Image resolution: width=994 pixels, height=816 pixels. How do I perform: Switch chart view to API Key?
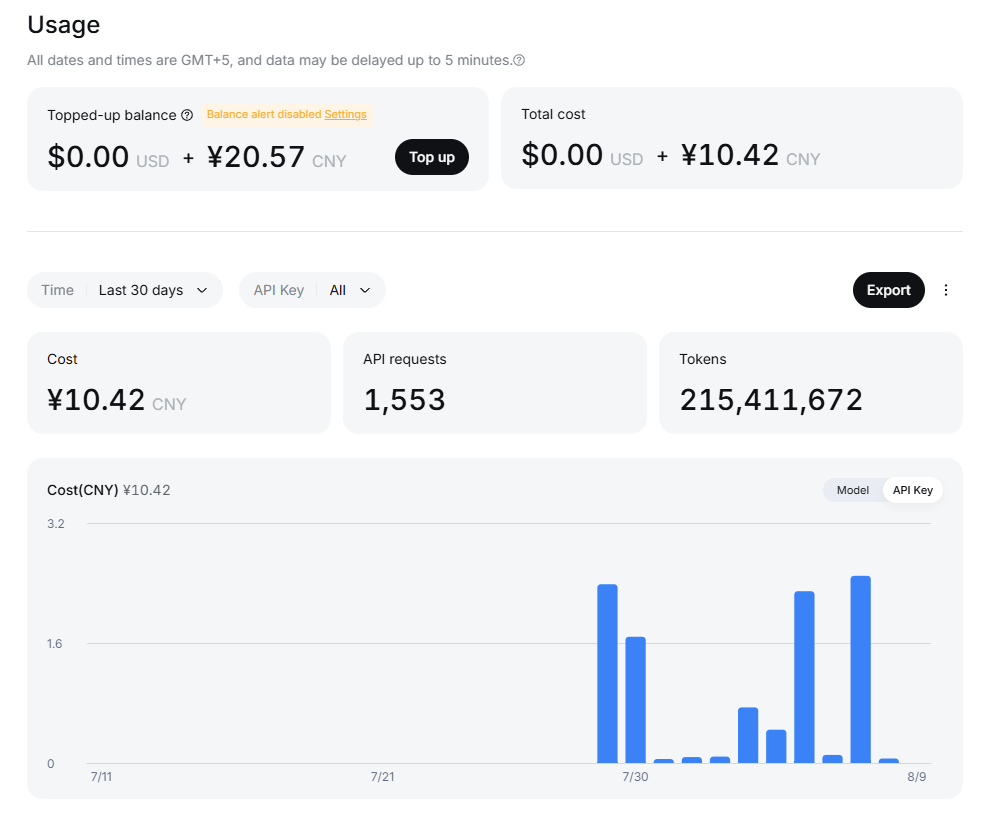click(x=913, y=490)
